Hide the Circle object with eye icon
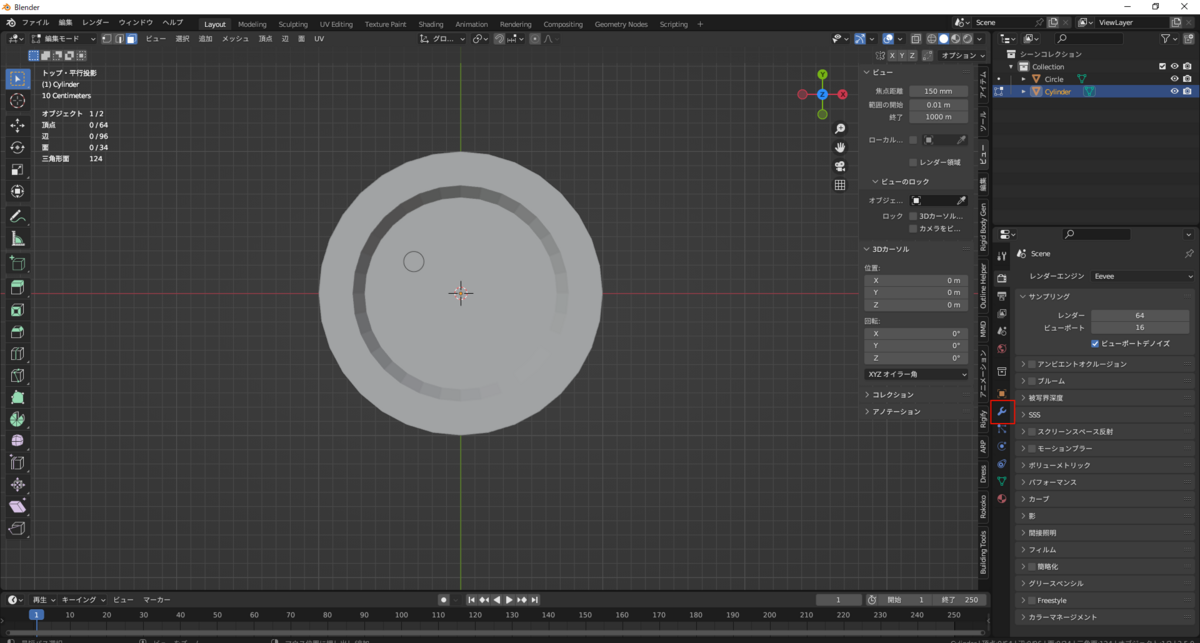 pyautogui.click(x=1175, y=79)
